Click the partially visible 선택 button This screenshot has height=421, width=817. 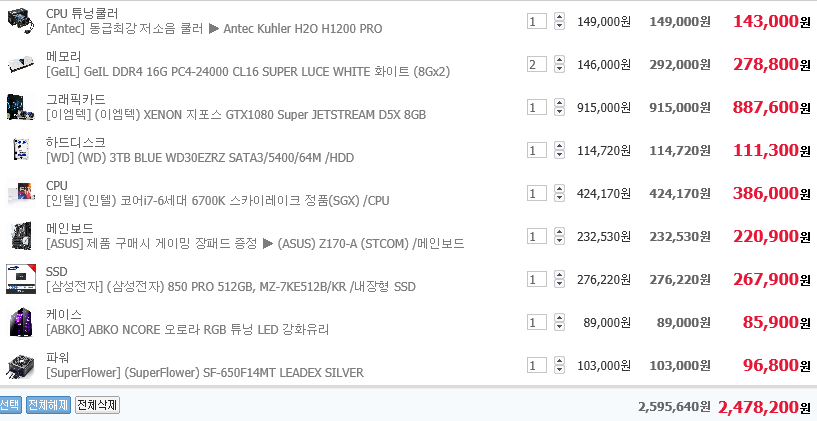9,405
